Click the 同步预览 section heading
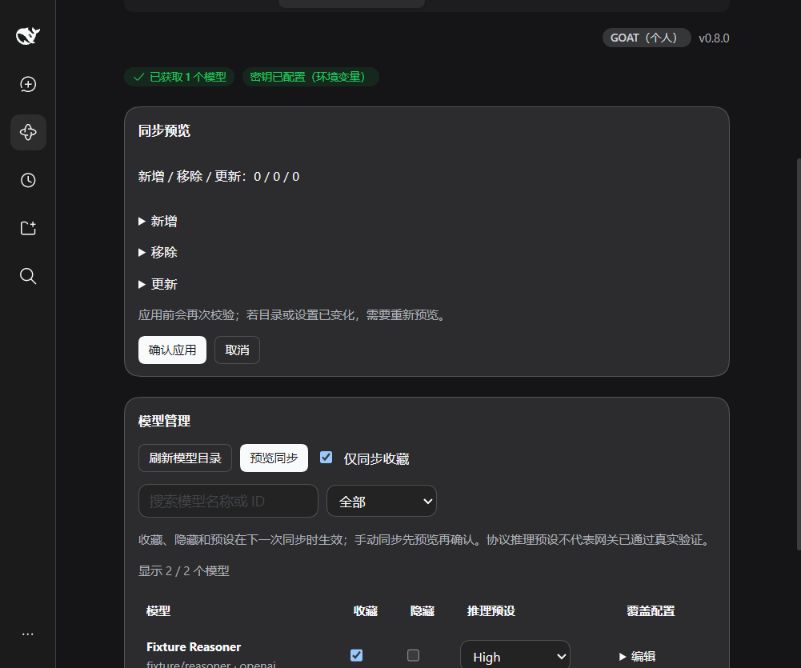This screenshot has width=801, height=668. (164, 131)
